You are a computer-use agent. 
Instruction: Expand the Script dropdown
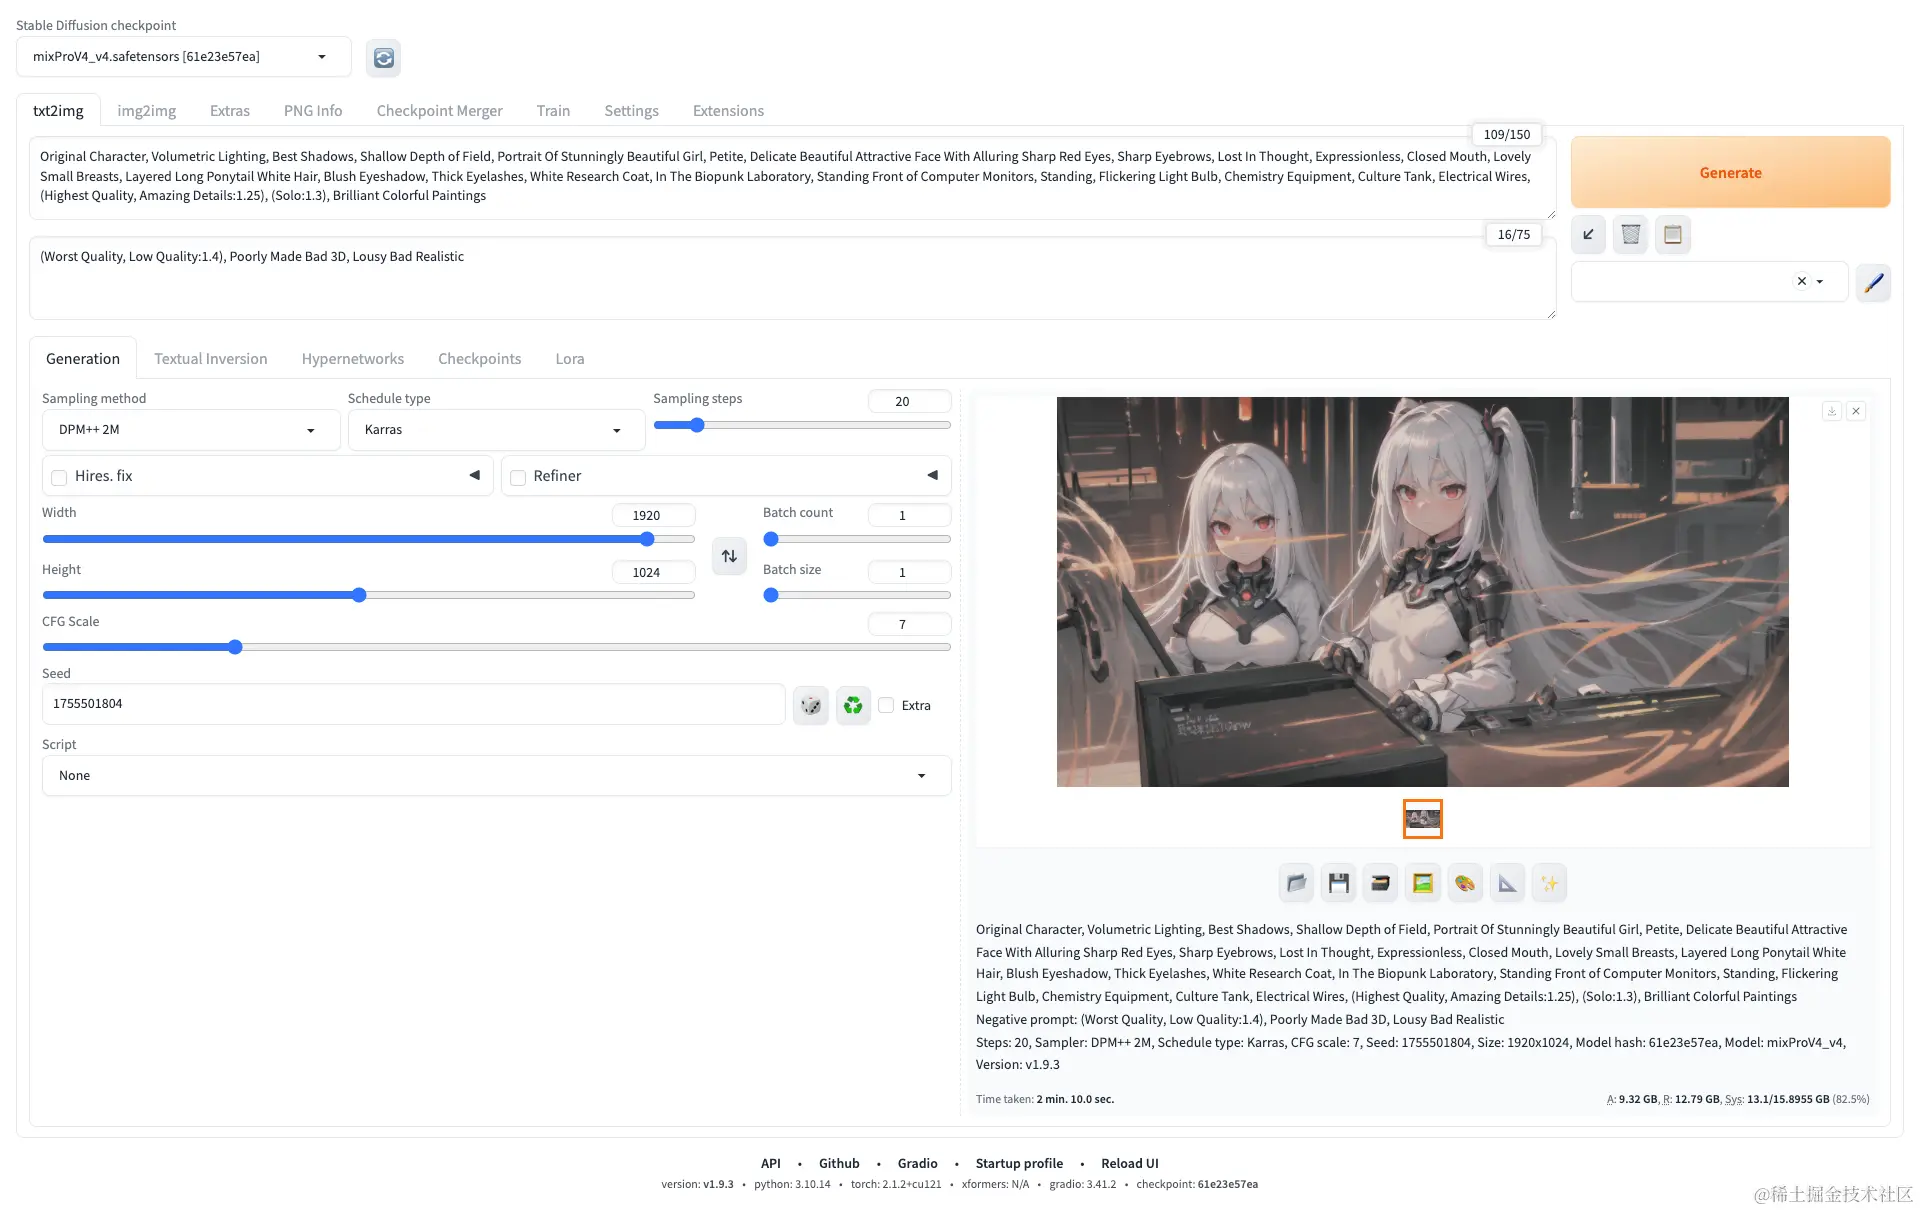[x=495, y=776]
